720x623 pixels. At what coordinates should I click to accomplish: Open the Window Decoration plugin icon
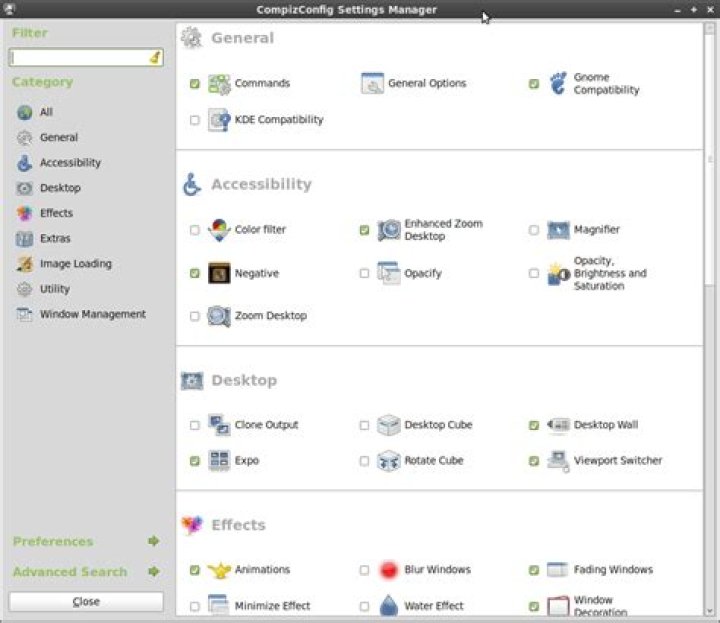click(x=558, y=606)
